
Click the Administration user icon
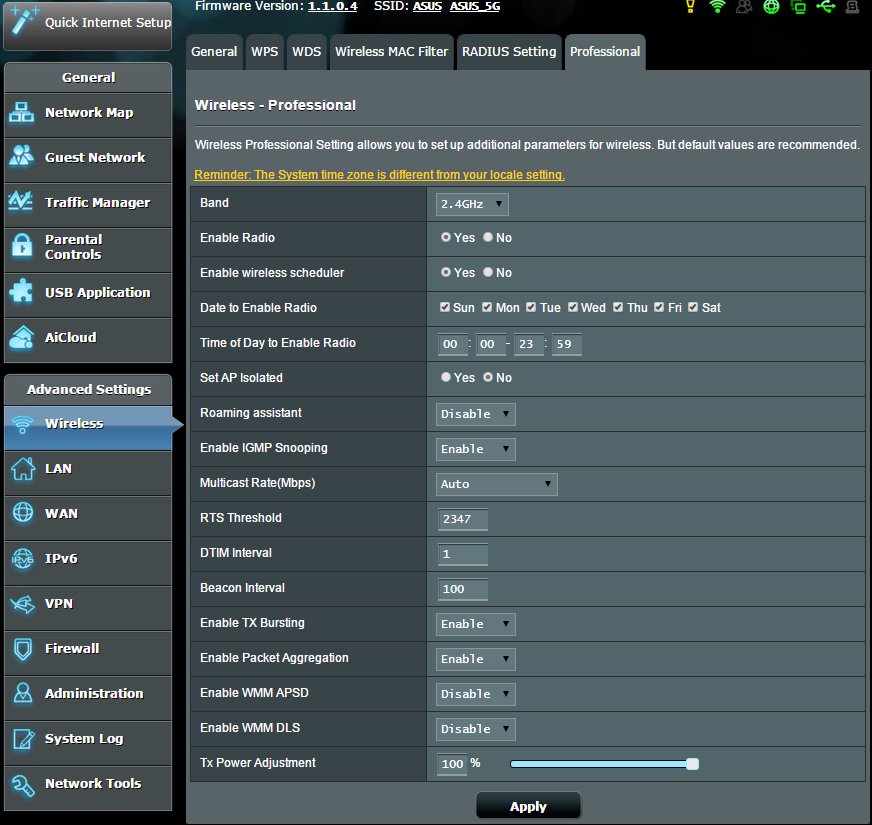pos(23,693)
